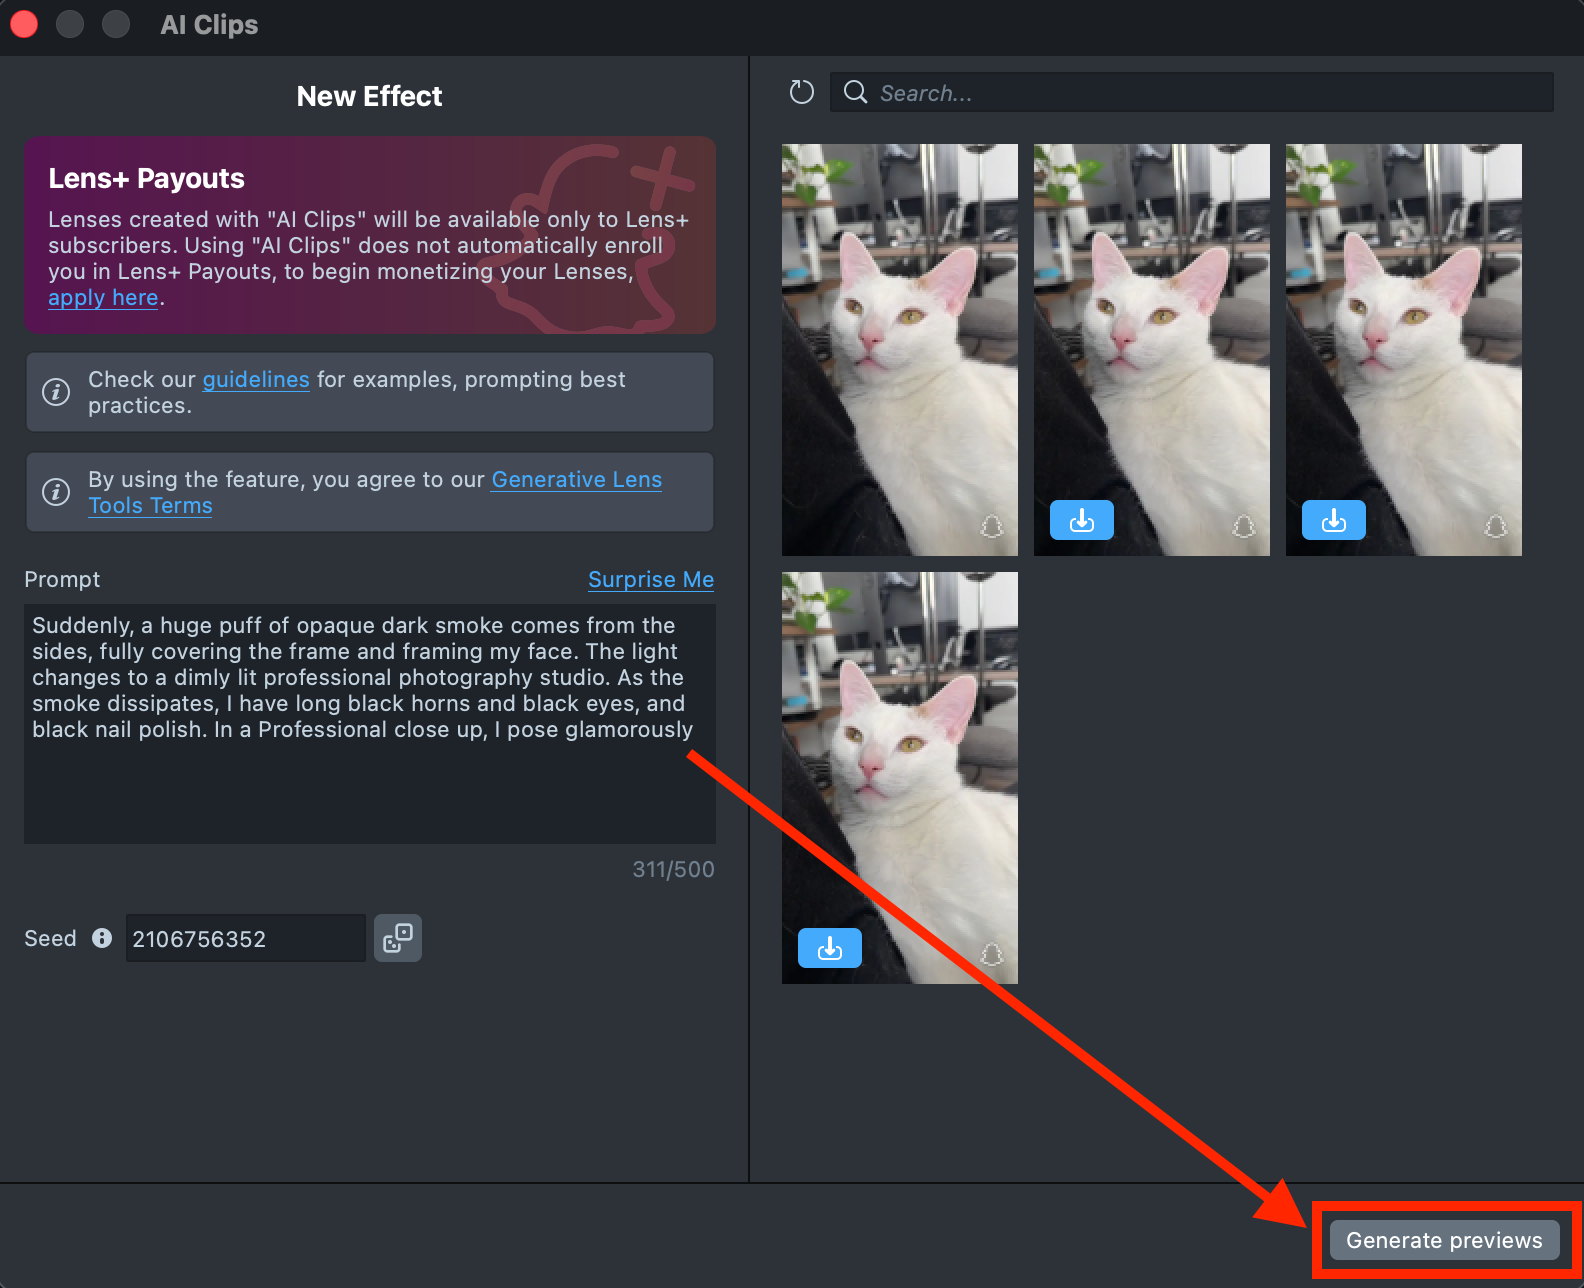
Task: Randomize the seed with the dice icon
Action: tap(398, 938)
